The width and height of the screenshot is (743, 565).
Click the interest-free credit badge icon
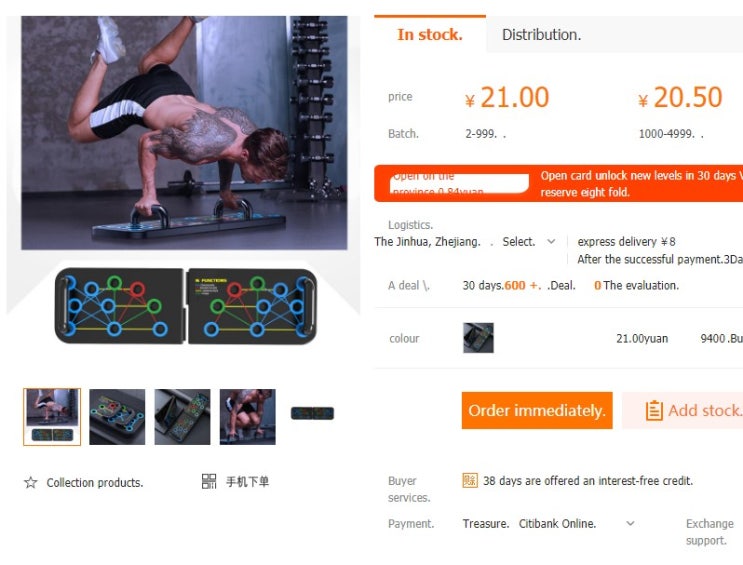coord(470,480)
